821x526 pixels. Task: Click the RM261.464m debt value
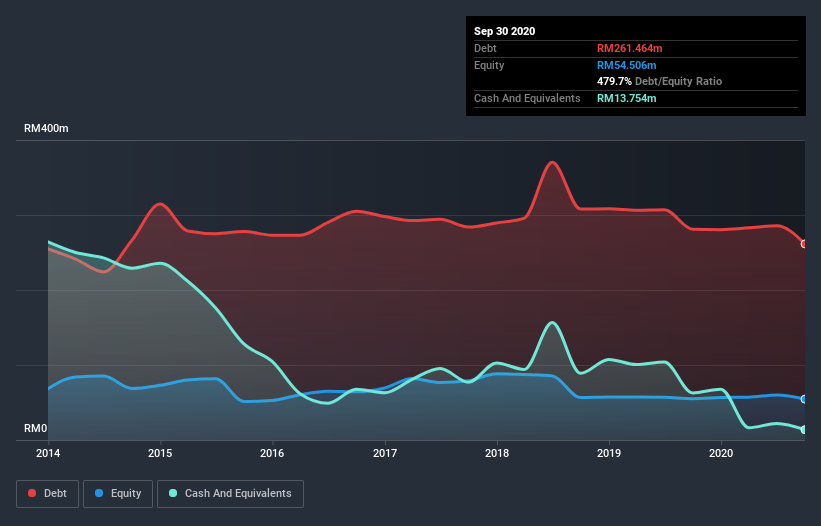click(629, 49)
